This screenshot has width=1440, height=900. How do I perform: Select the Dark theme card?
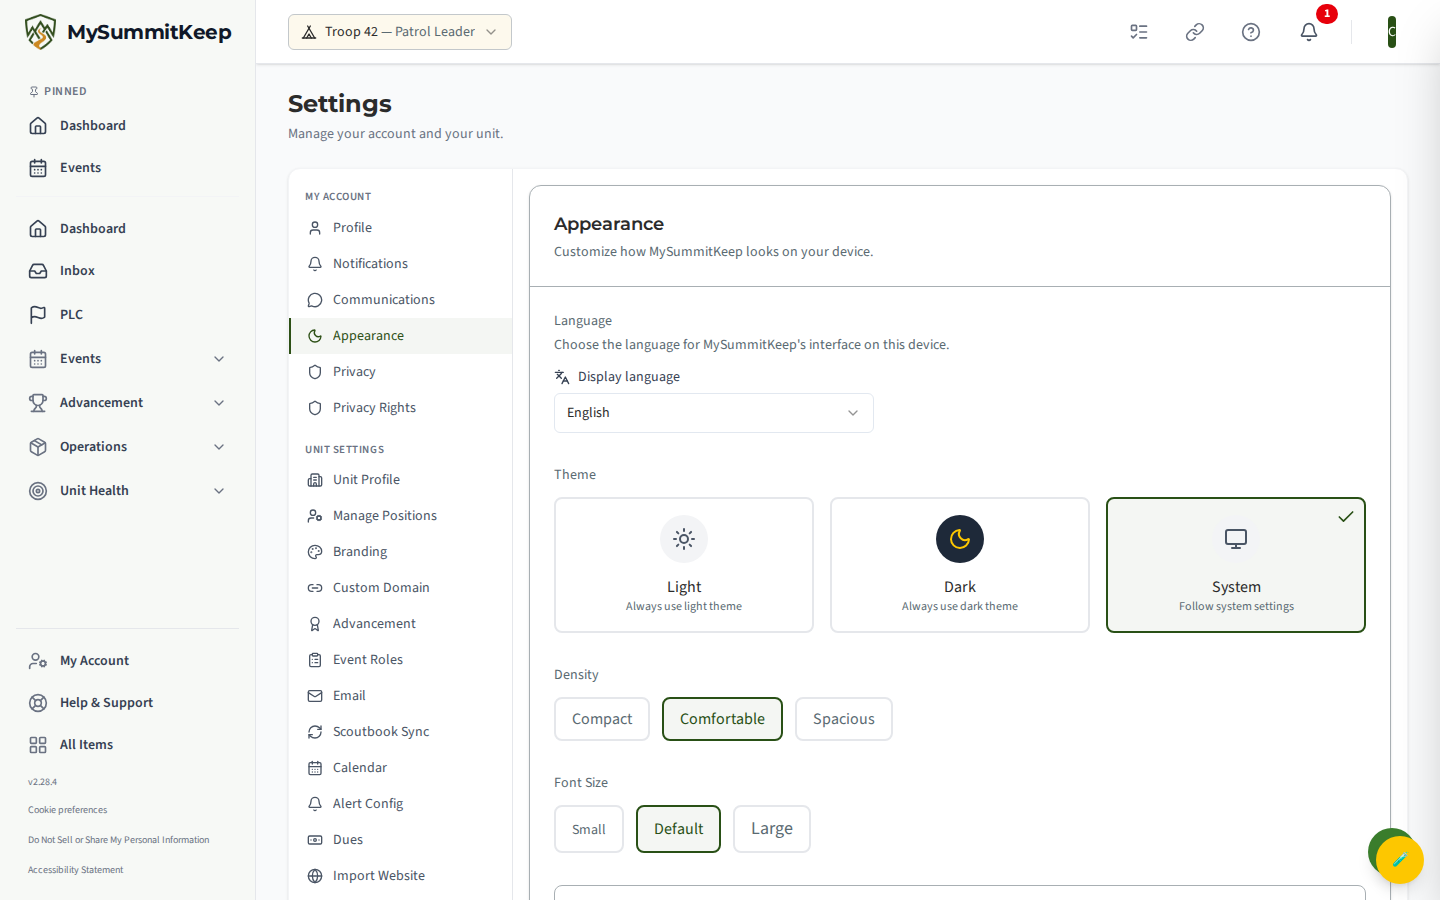[960, 565]
